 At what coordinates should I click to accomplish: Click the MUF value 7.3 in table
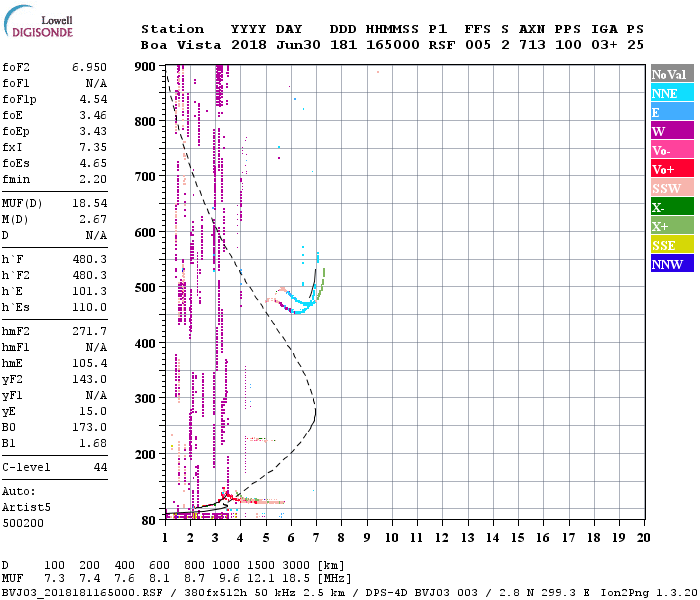54,579
